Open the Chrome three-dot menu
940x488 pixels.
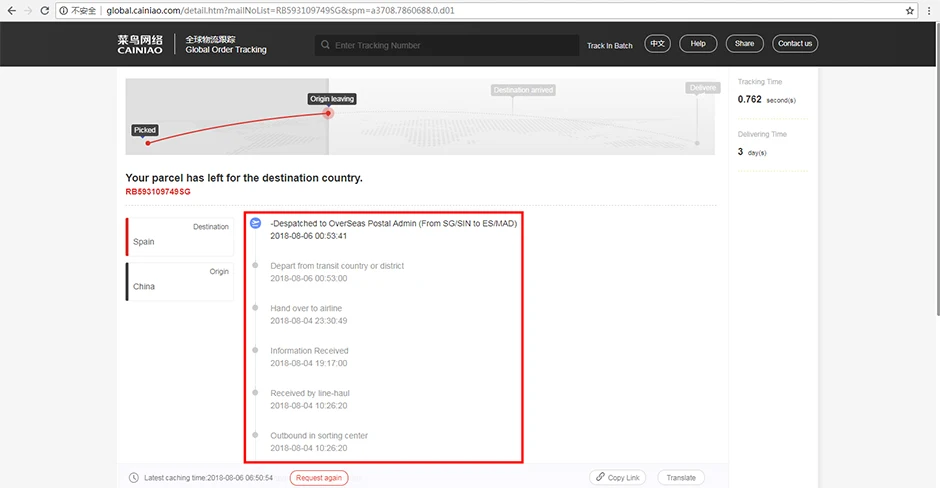[929, 10]
